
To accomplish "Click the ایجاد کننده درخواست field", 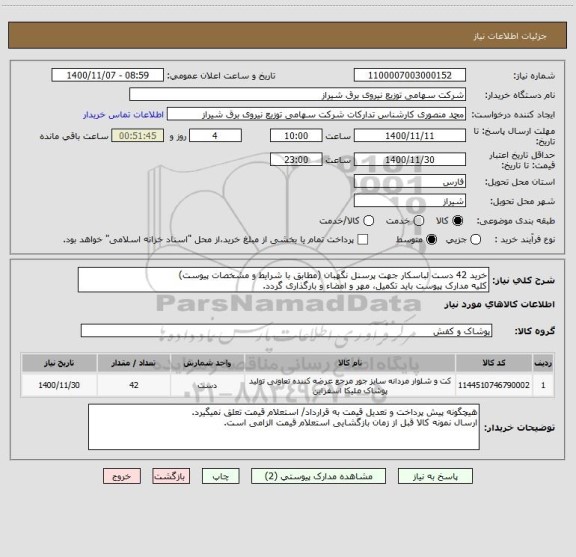I will pos(316,114).
